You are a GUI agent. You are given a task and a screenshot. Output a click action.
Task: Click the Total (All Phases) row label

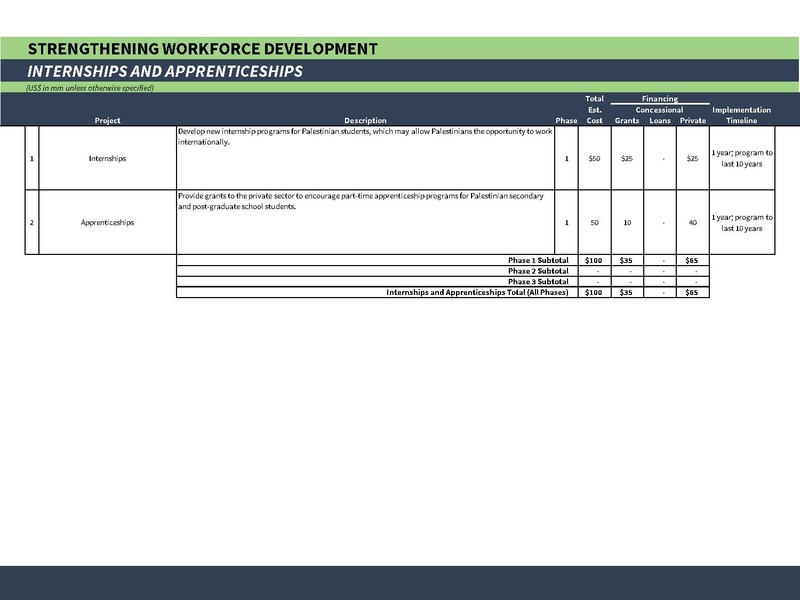[x=477, y=293]
